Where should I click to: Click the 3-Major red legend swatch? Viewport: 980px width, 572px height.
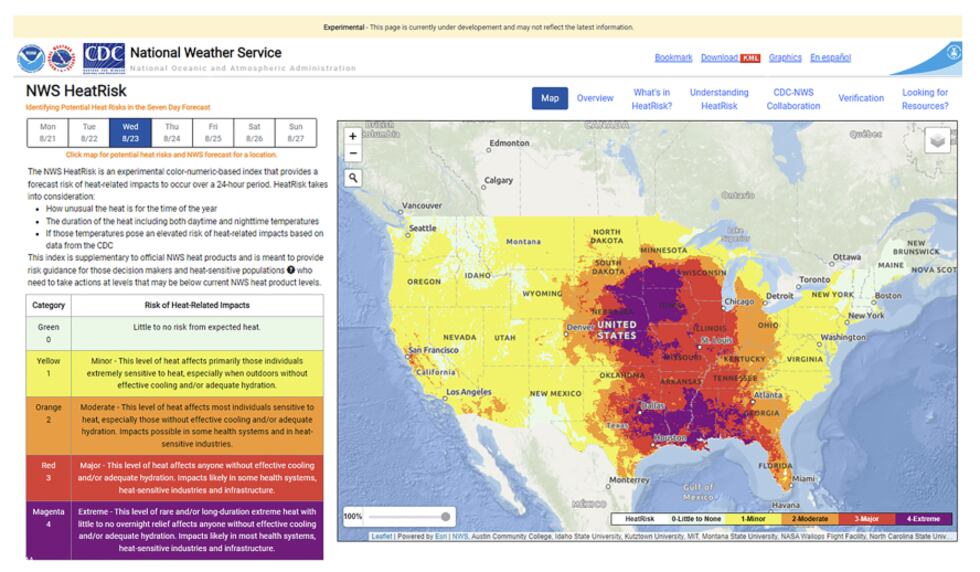(x=866, y=519)
